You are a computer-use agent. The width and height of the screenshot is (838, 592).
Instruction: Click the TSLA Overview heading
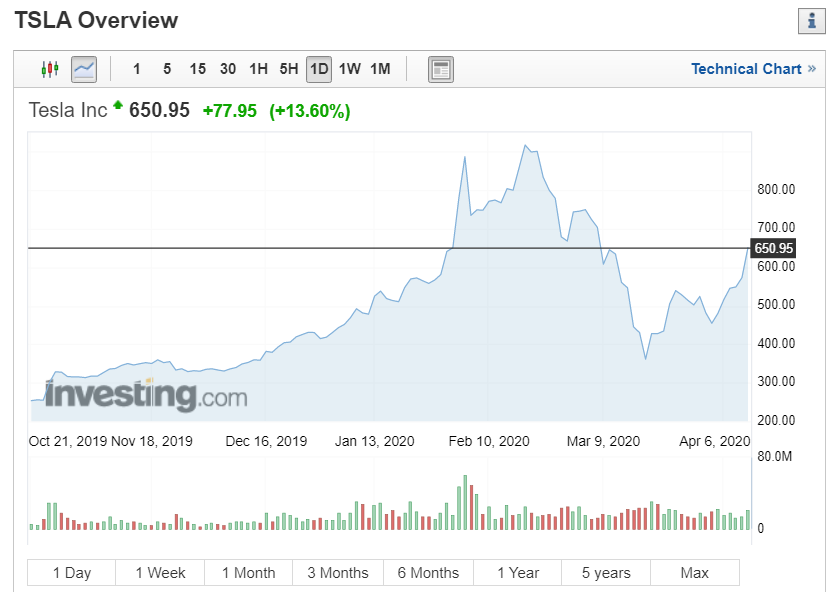click(x=96, y=20)
